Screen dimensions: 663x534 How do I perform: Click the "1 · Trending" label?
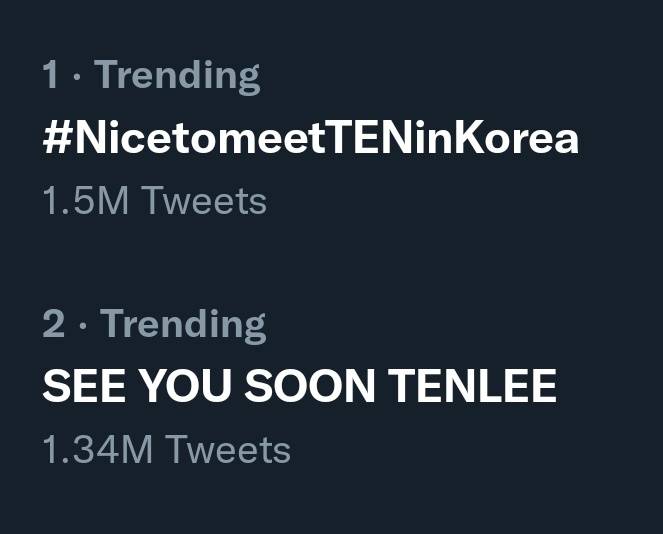pos(151,76)
